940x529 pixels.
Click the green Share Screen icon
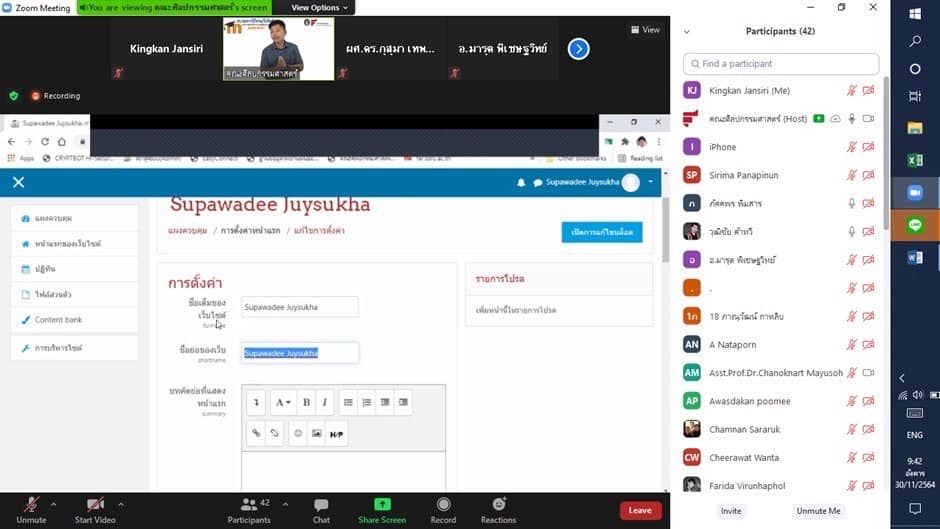tap(382, 504)
